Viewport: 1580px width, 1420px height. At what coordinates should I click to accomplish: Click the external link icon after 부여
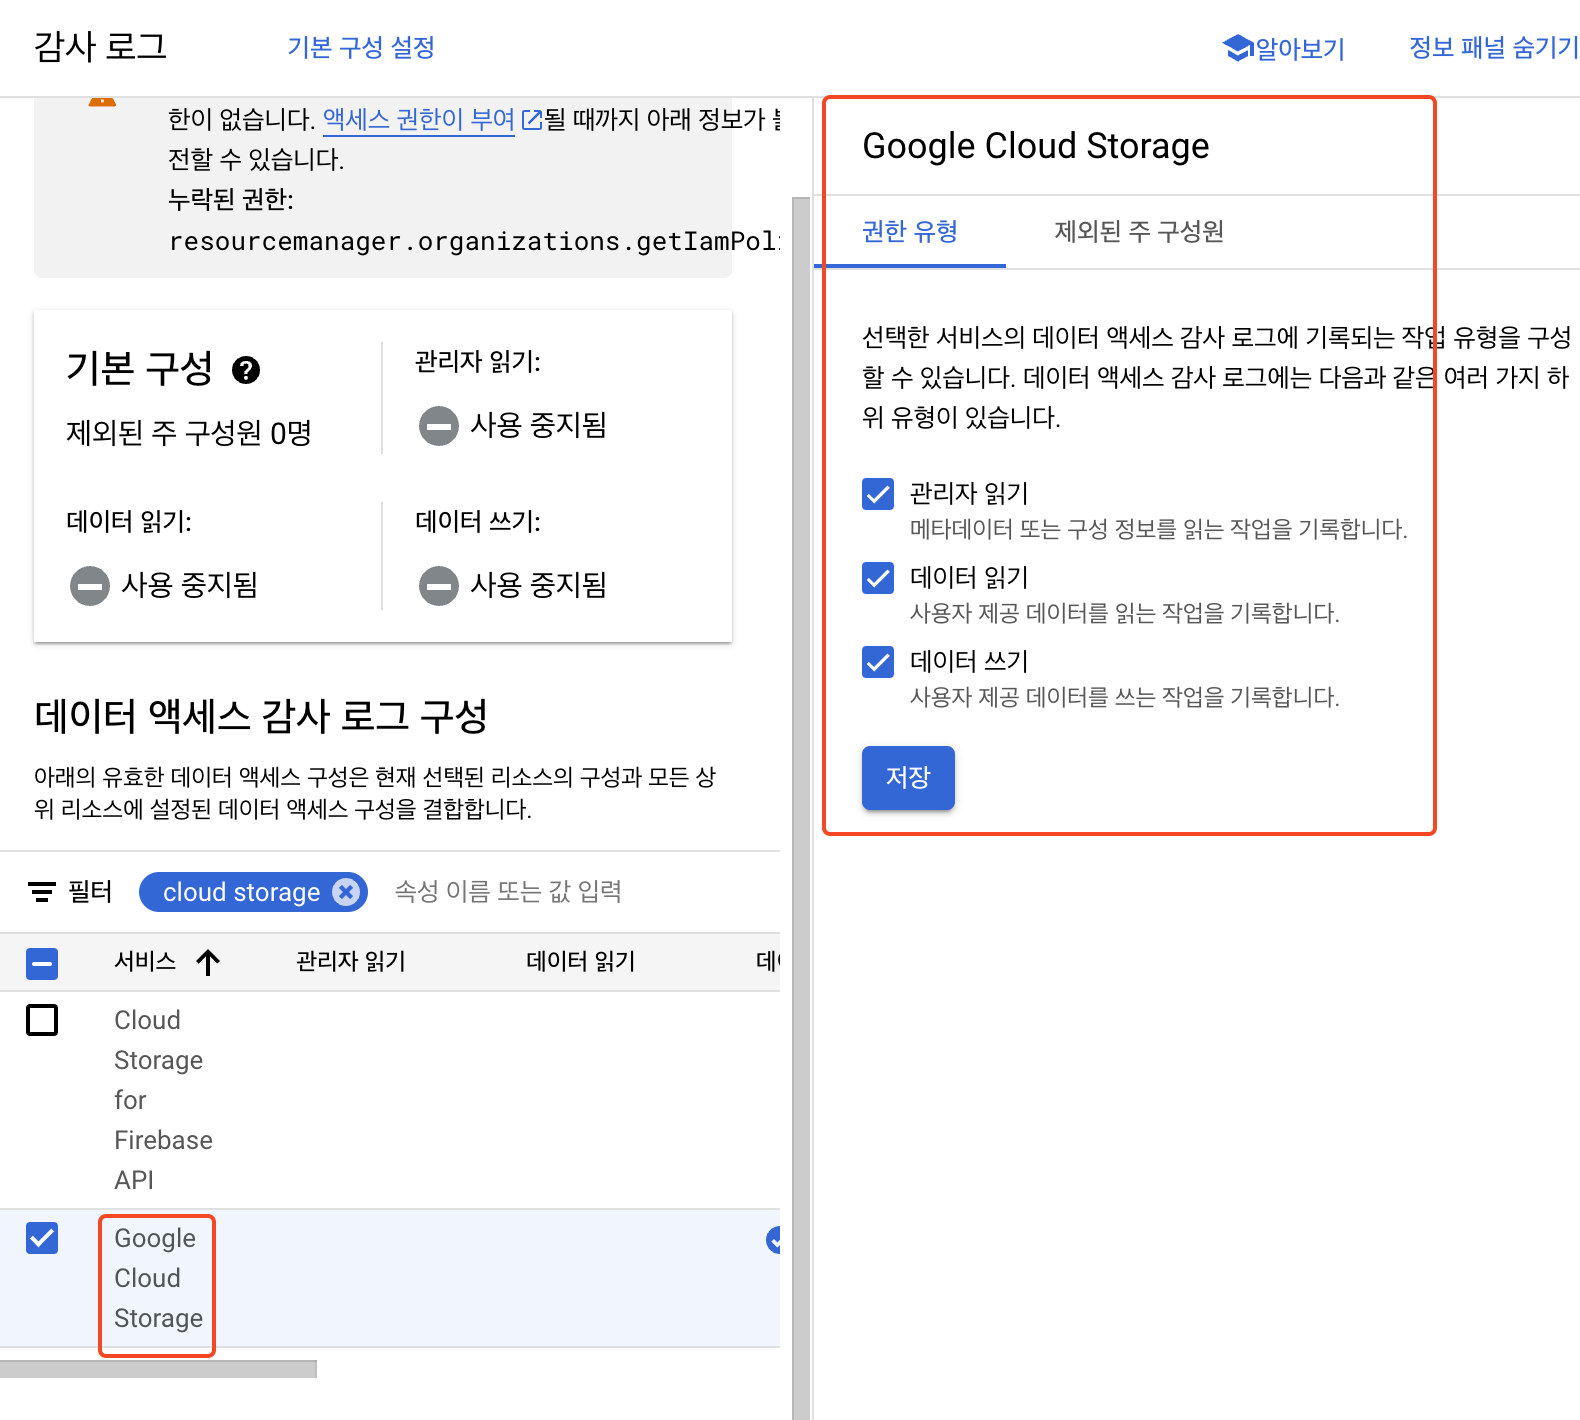pos(532,120)
